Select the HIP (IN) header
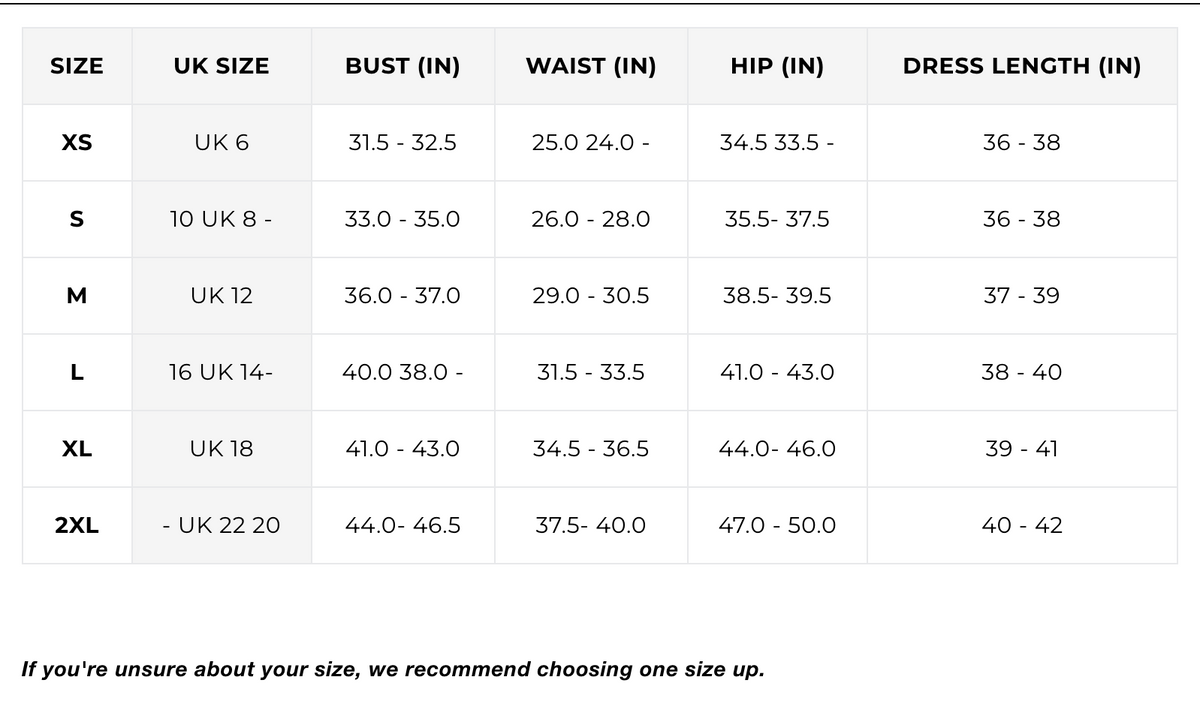This screenshot has width=1200, height=710. pyautogui.click(x=777, y=66)
